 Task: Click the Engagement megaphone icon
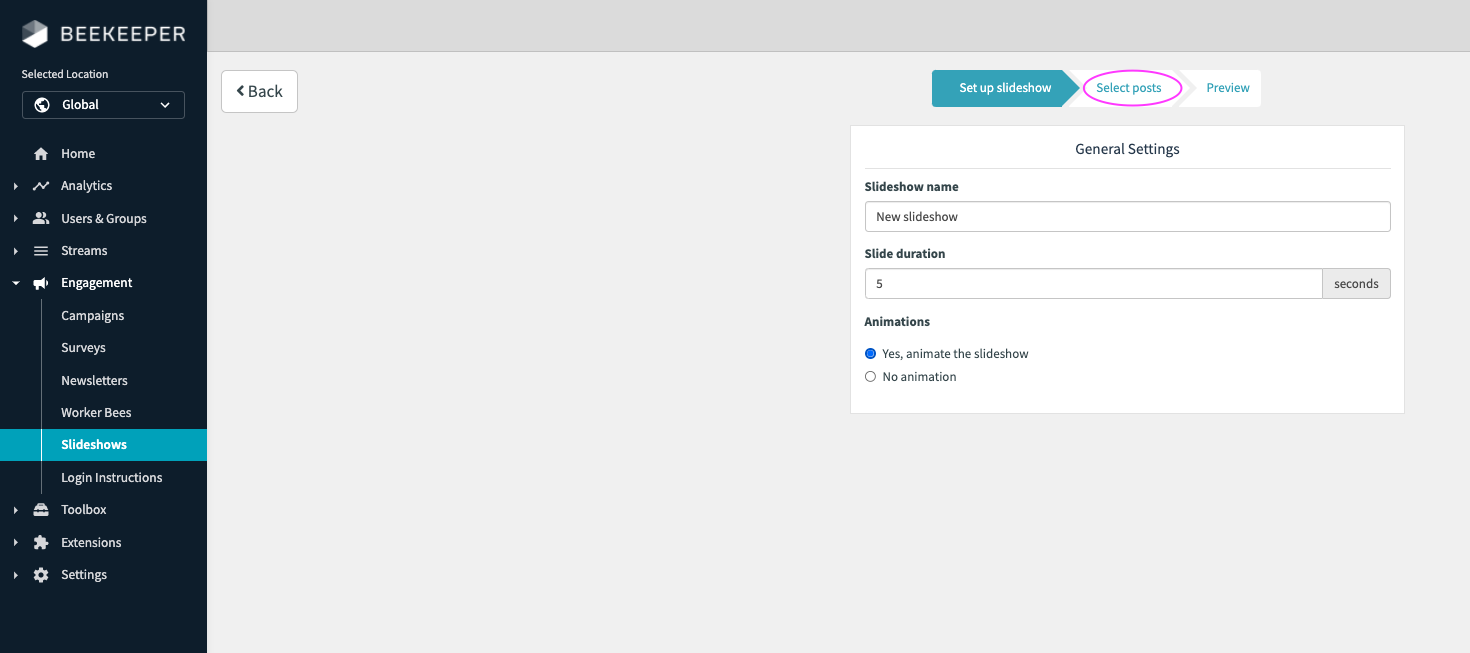(39, 282)
